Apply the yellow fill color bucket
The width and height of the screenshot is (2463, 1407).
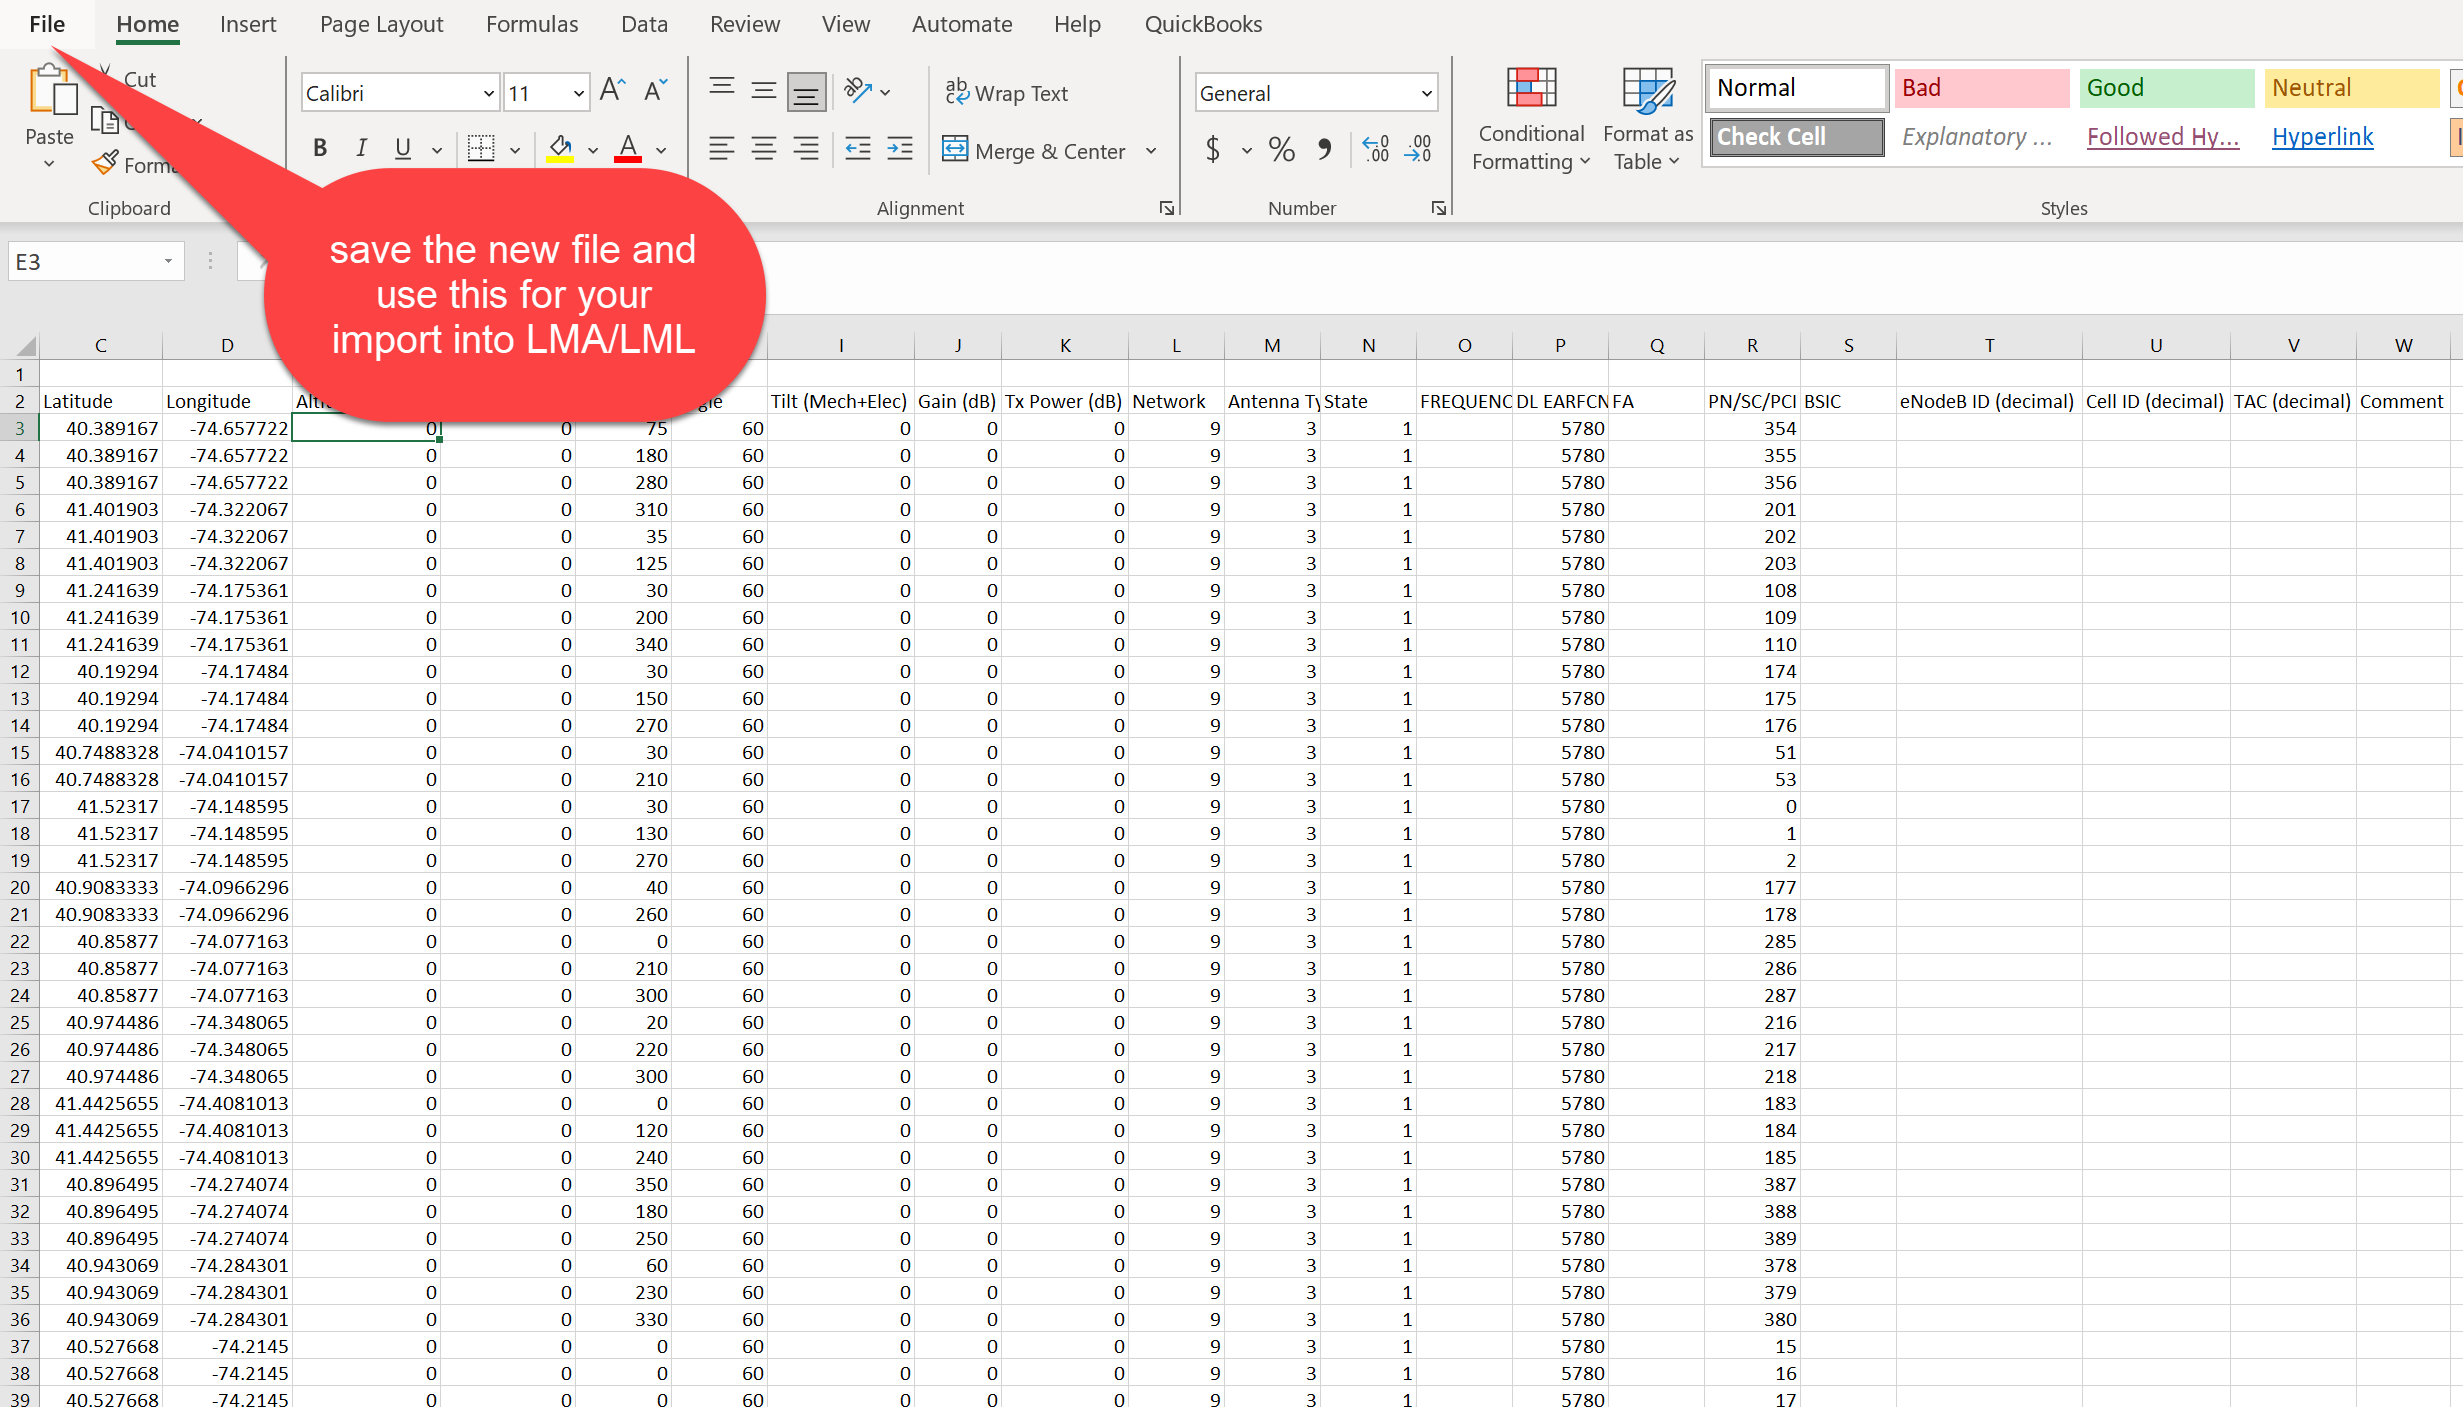(x=560, y=149)
